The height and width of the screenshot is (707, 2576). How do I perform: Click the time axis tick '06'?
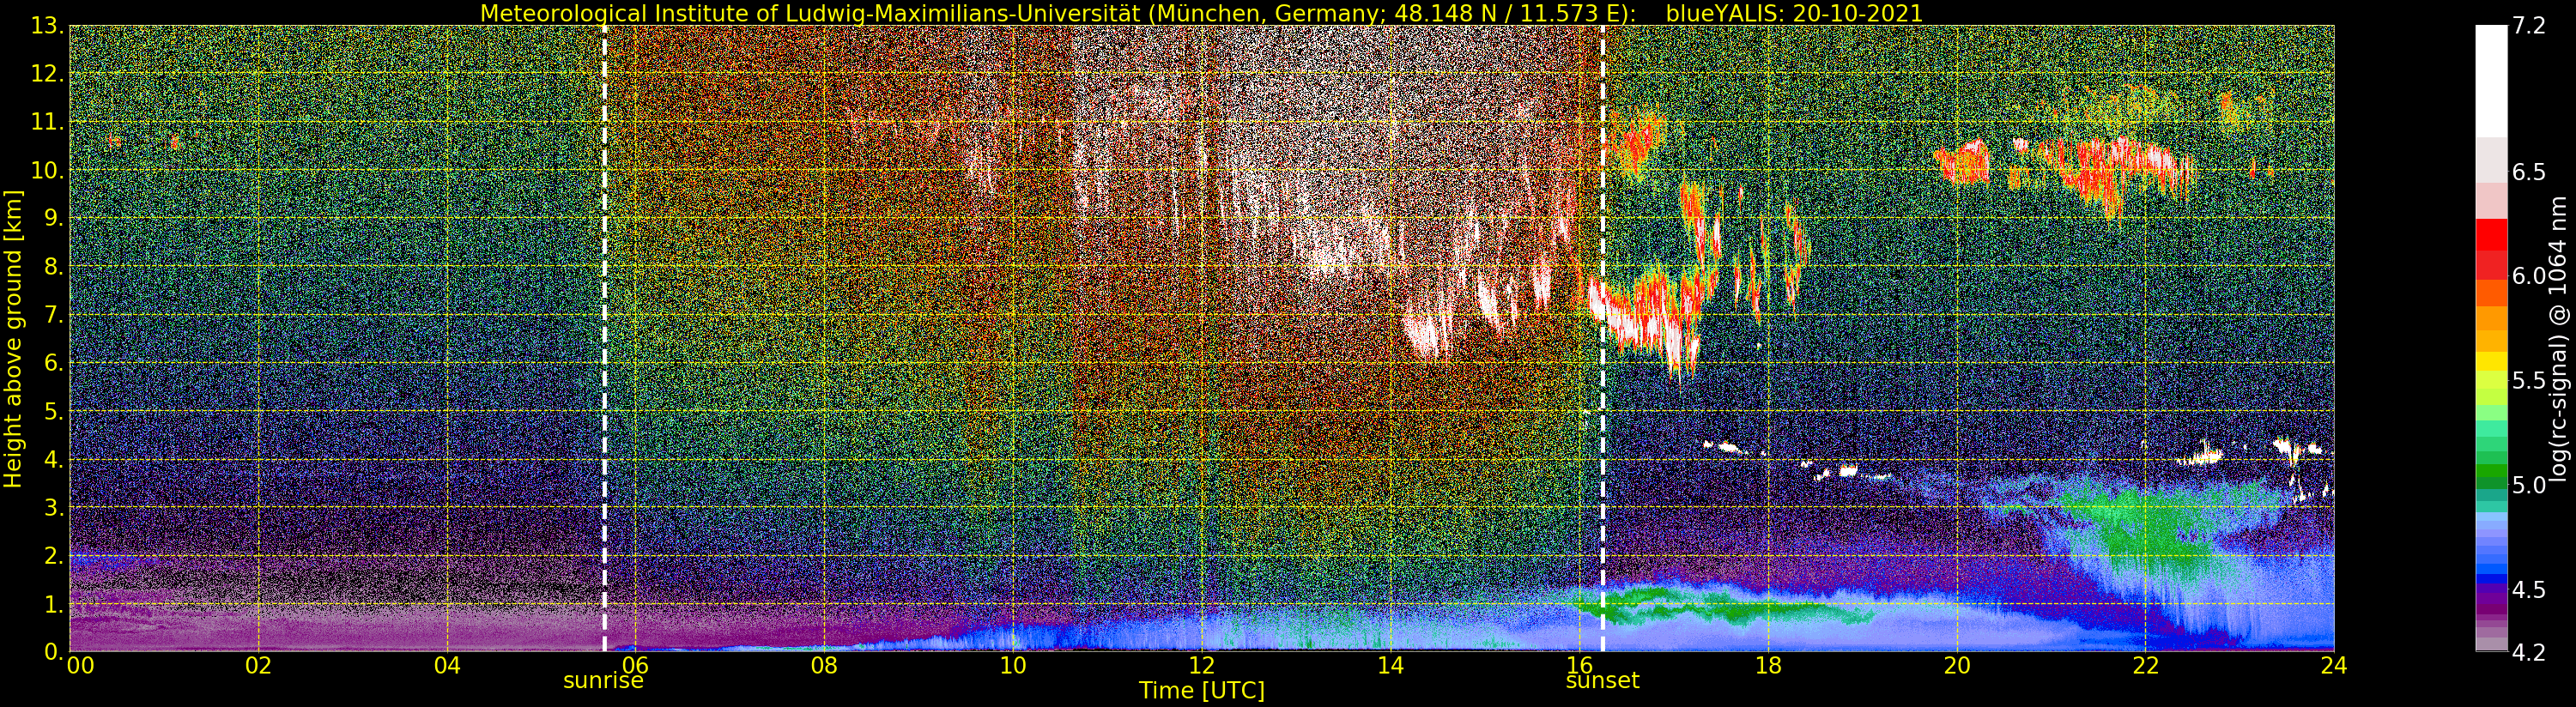click(x=636, y=666)
